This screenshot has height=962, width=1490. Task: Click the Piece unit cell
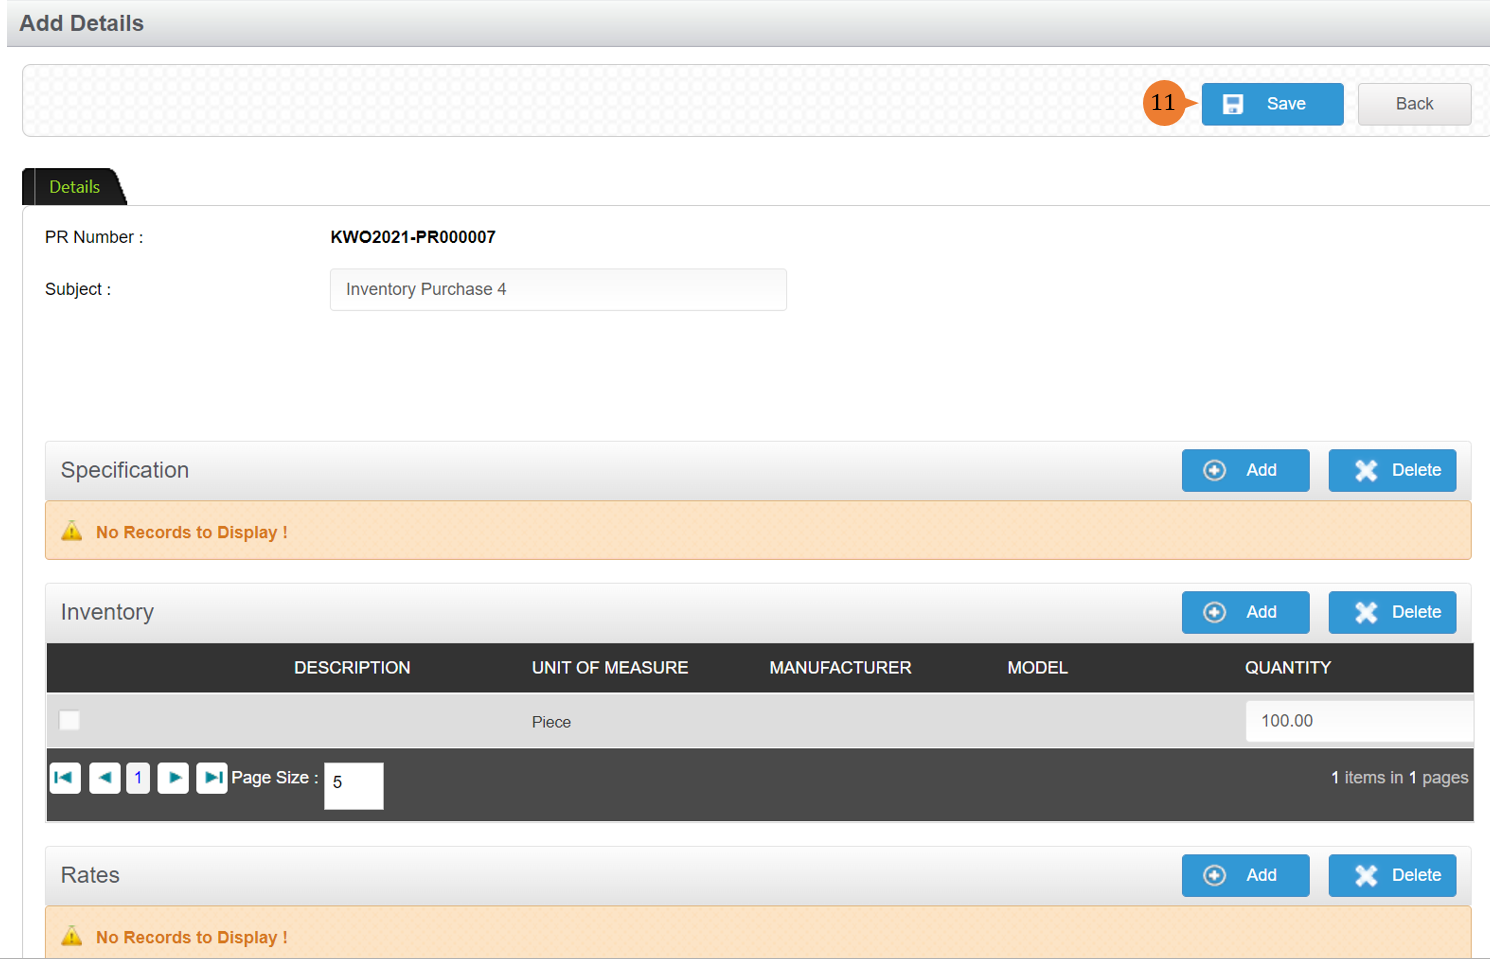tap(551, 722)
